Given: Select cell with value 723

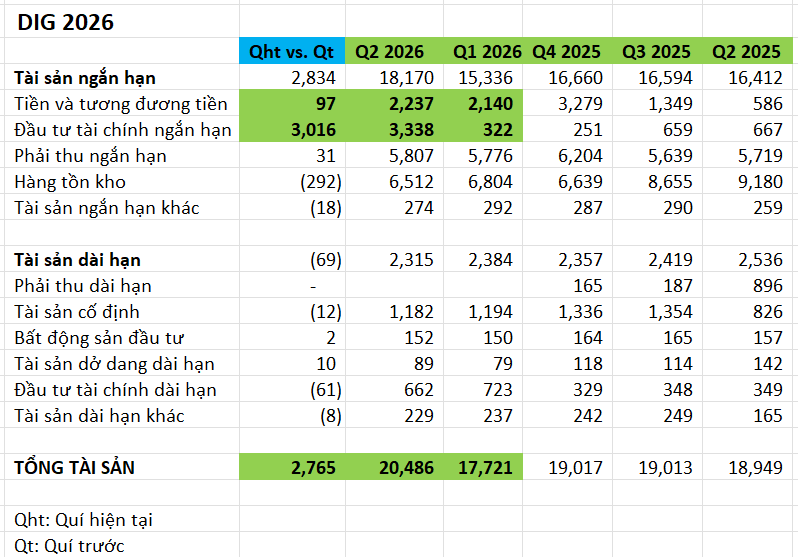Looking at the screenshot, I should tap(483, 389).
